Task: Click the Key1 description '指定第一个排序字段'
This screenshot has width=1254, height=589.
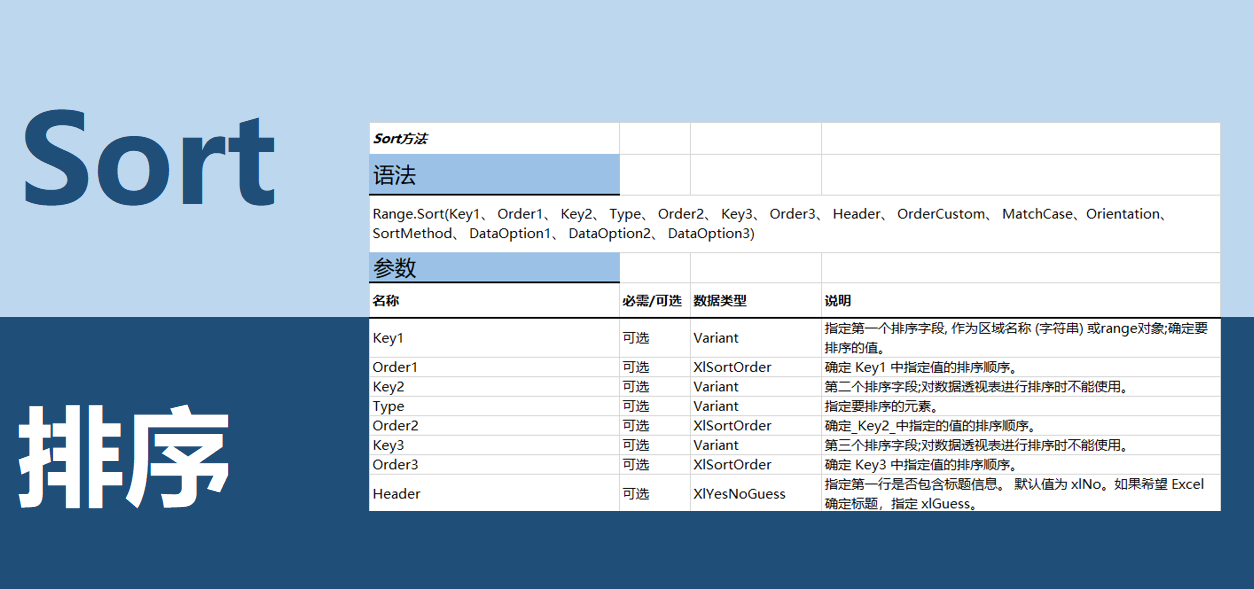Action: point(1021,338)
